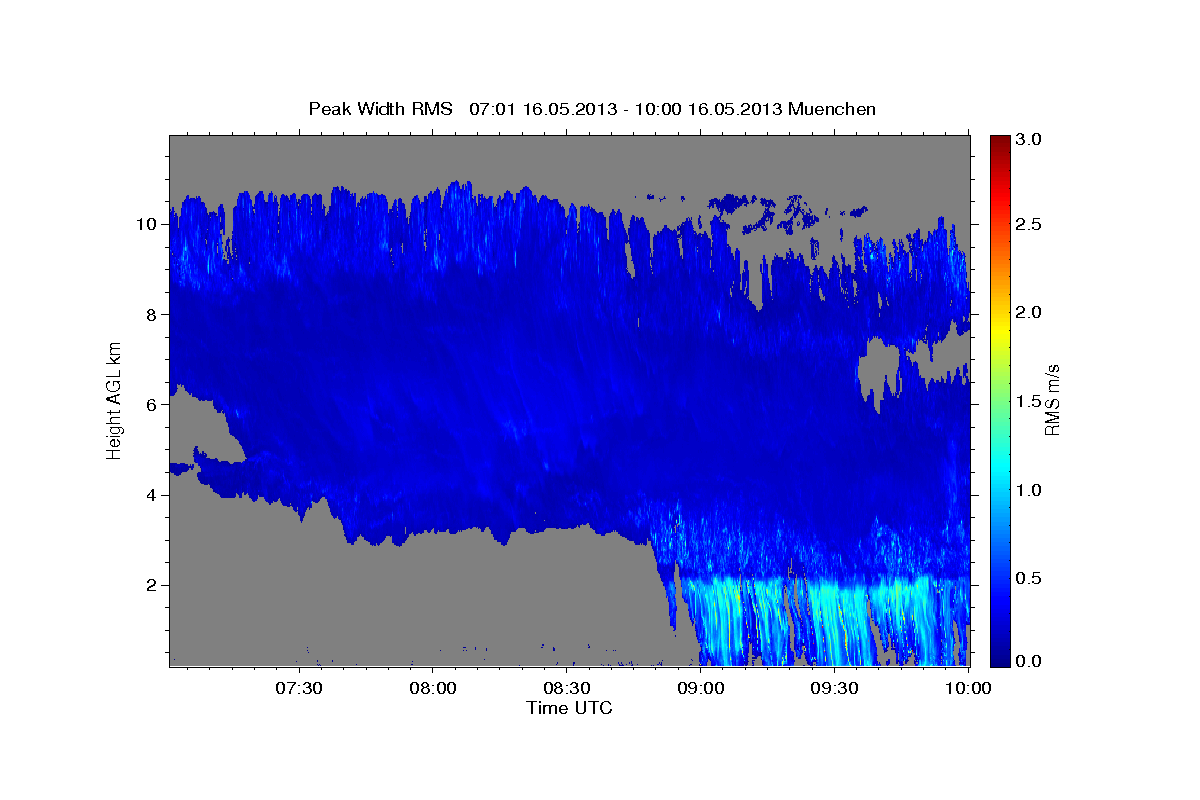Screen dimensions: 1200x800
Task: Click the colorbar label '2.5'
Action: click(x=1029, y=225)
